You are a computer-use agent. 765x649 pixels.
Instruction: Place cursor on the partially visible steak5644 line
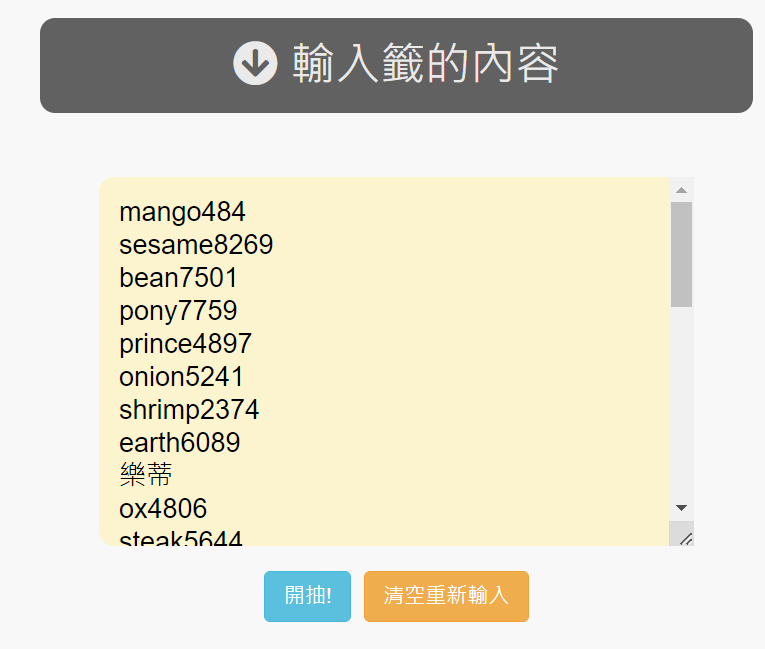point(181,538)
